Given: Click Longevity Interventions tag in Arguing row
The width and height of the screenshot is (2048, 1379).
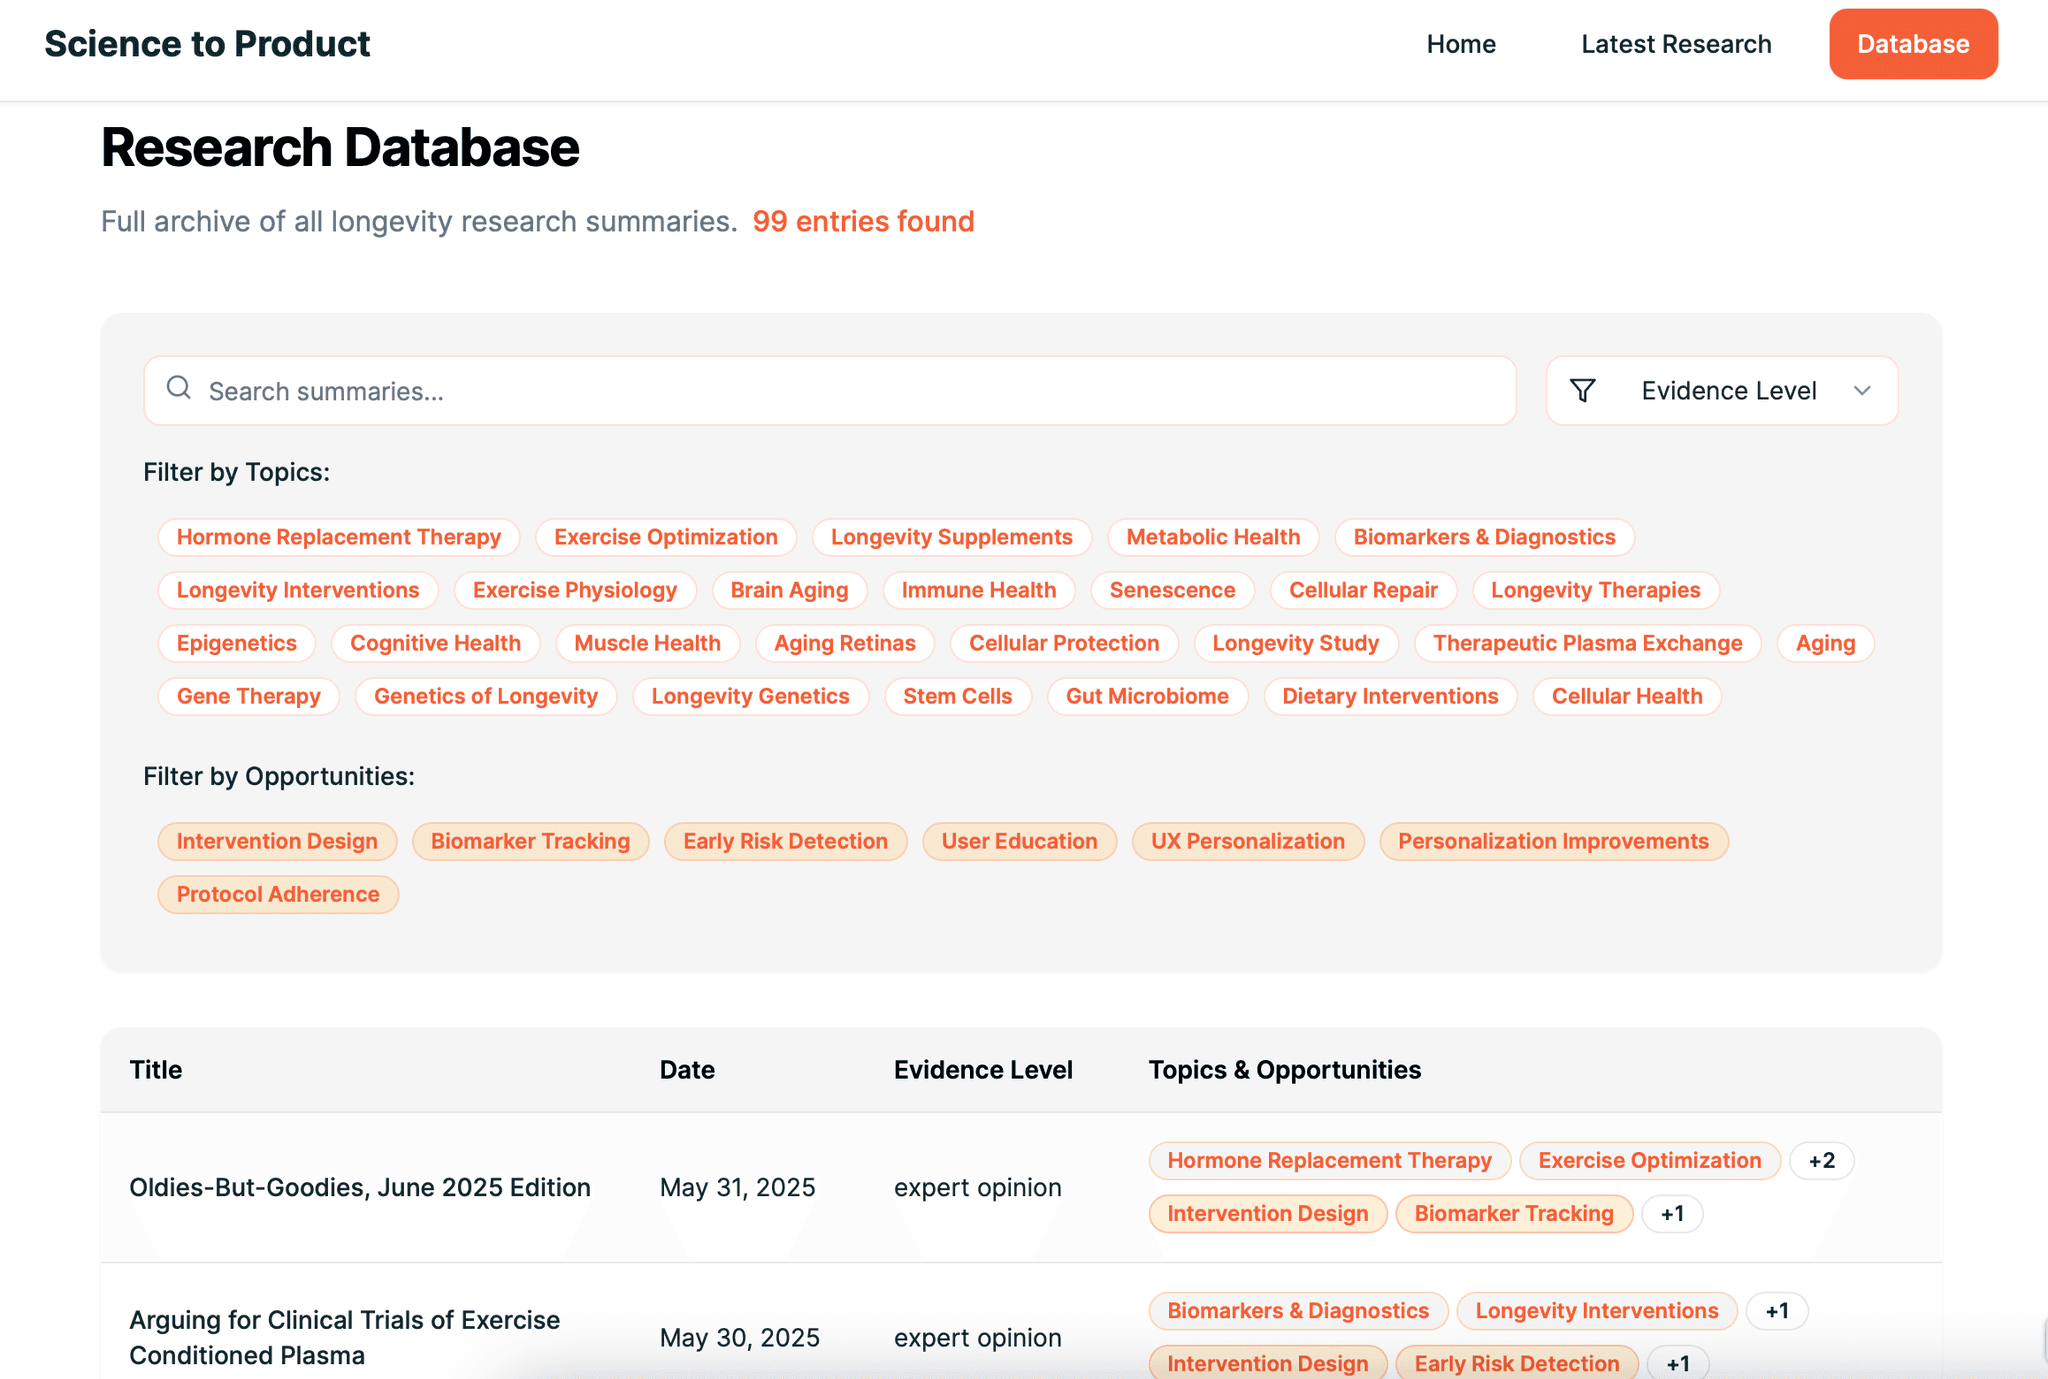Looking at the screenshot, I should click(1597, 1310).
